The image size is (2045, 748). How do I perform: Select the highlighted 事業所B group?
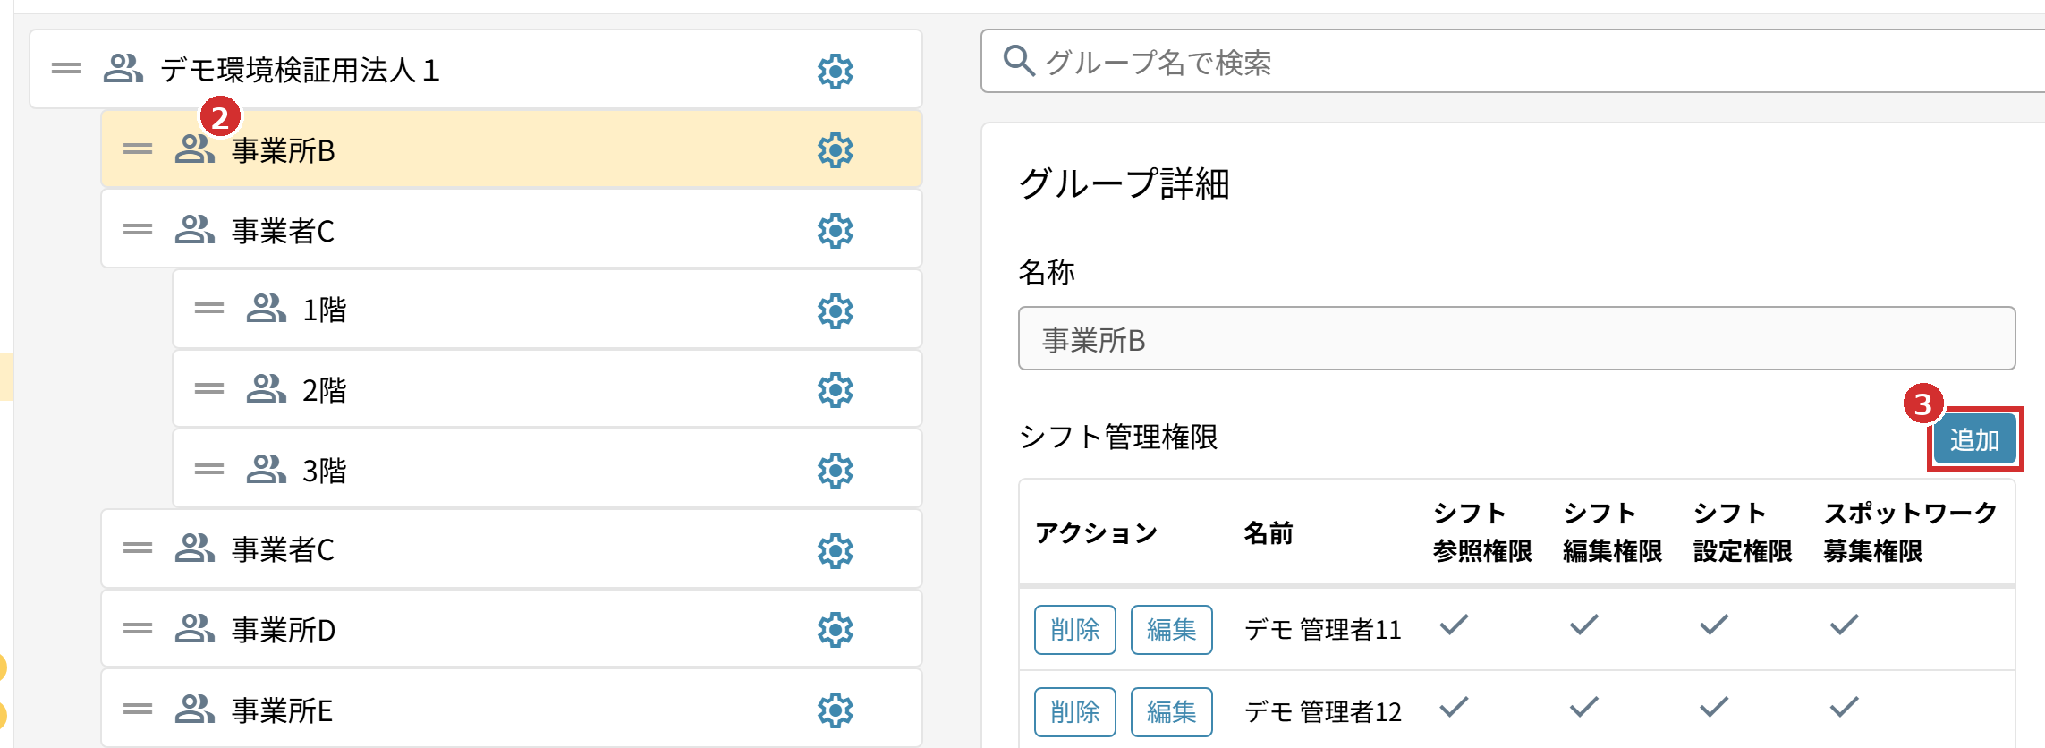point(511,149)
